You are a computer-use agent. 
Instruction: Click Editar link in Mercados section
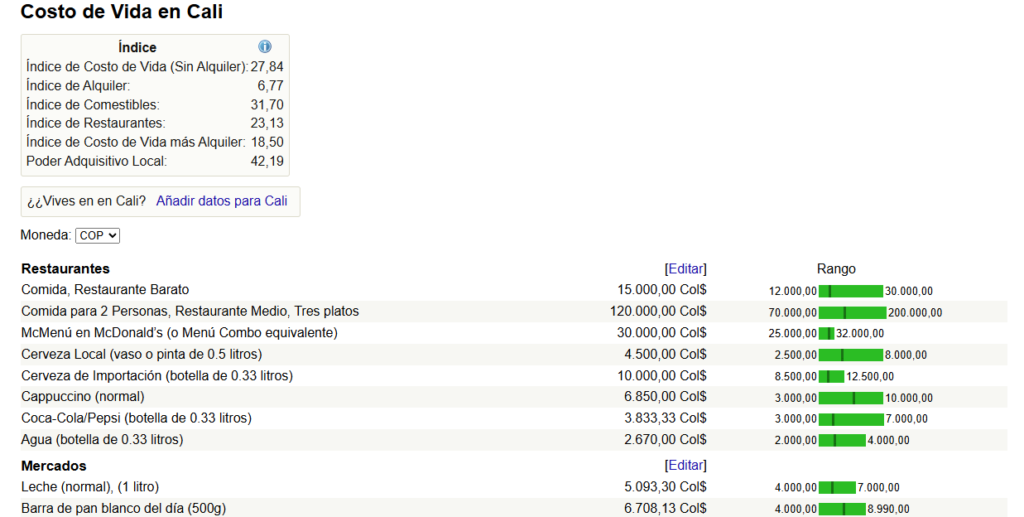tap(685, 466)
